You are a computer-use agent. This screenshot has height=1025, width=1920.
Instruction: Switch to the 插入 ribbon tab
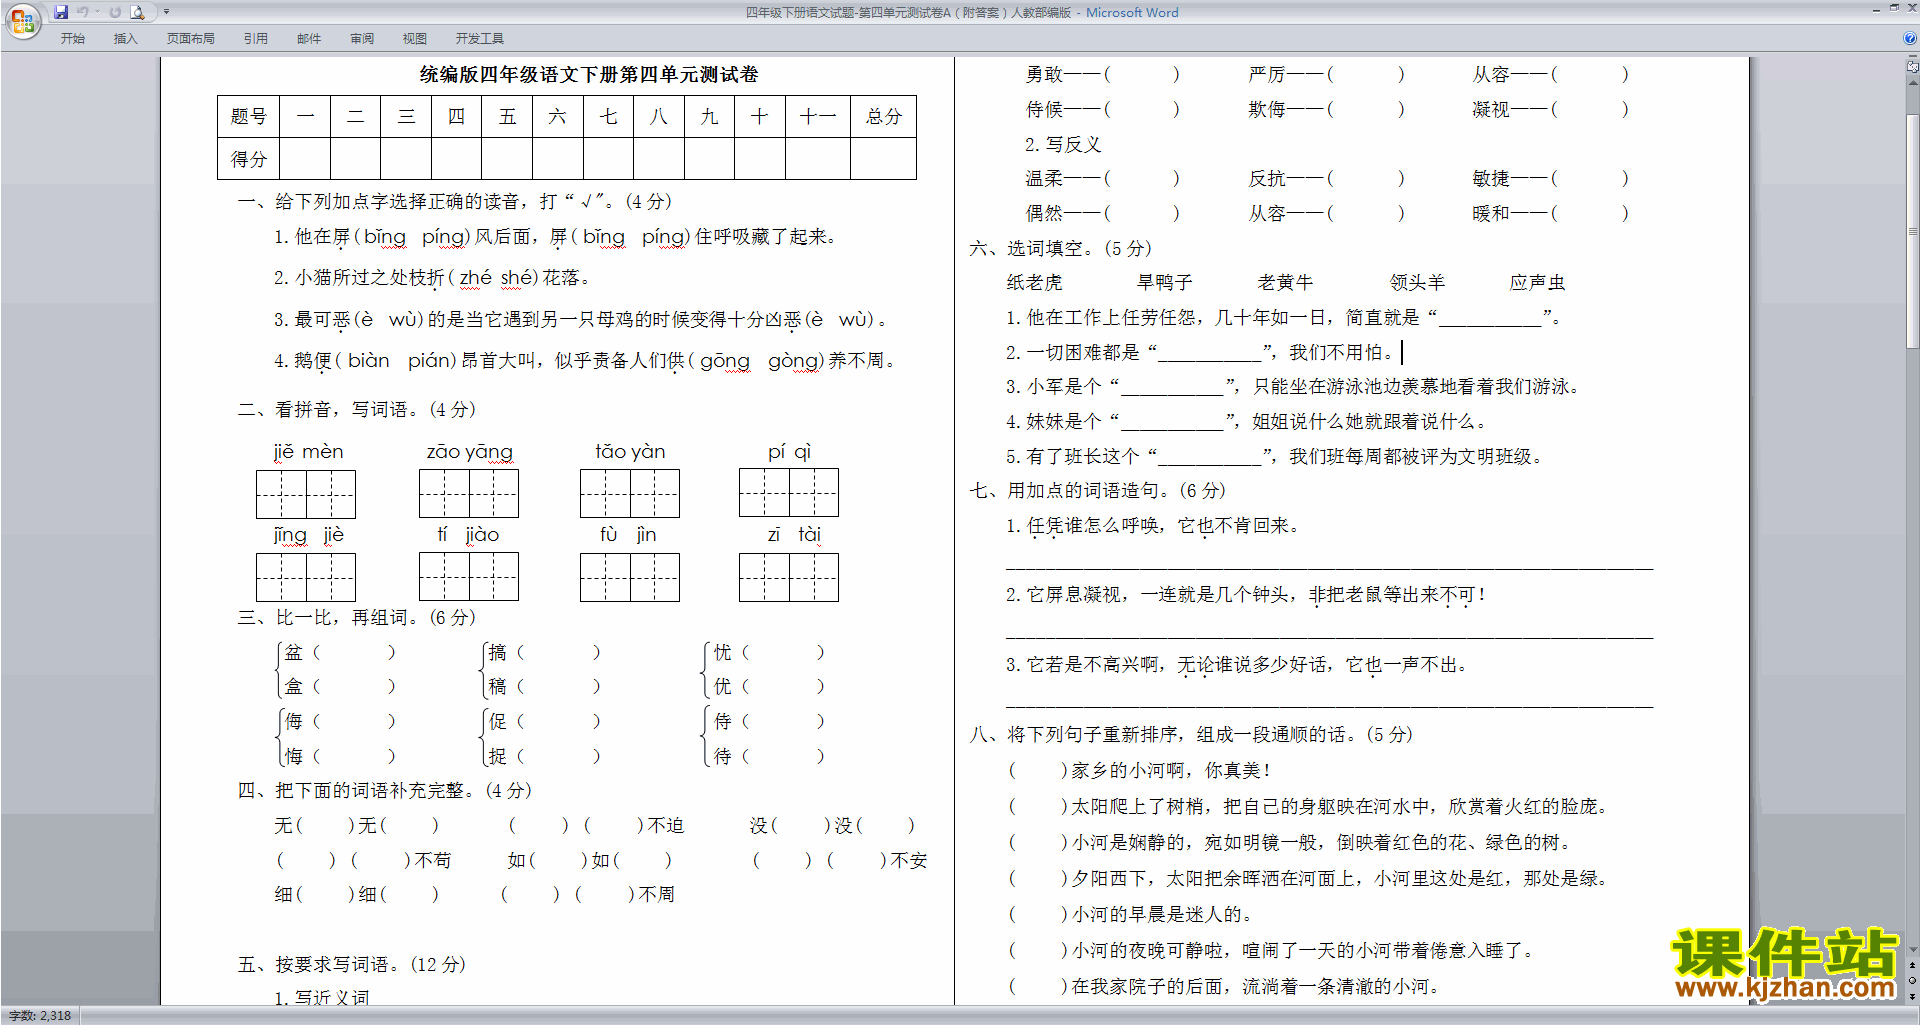point(125,39)
